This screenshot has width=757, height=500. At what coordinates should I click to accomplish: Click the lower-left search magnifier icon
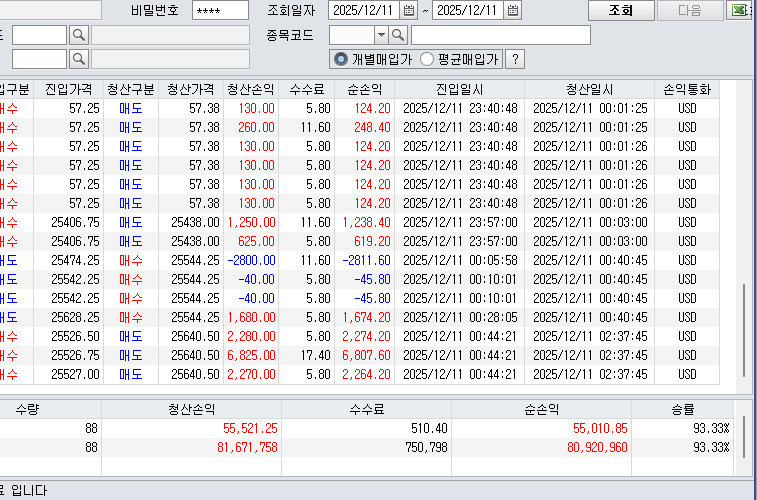(x=79, y=59)
